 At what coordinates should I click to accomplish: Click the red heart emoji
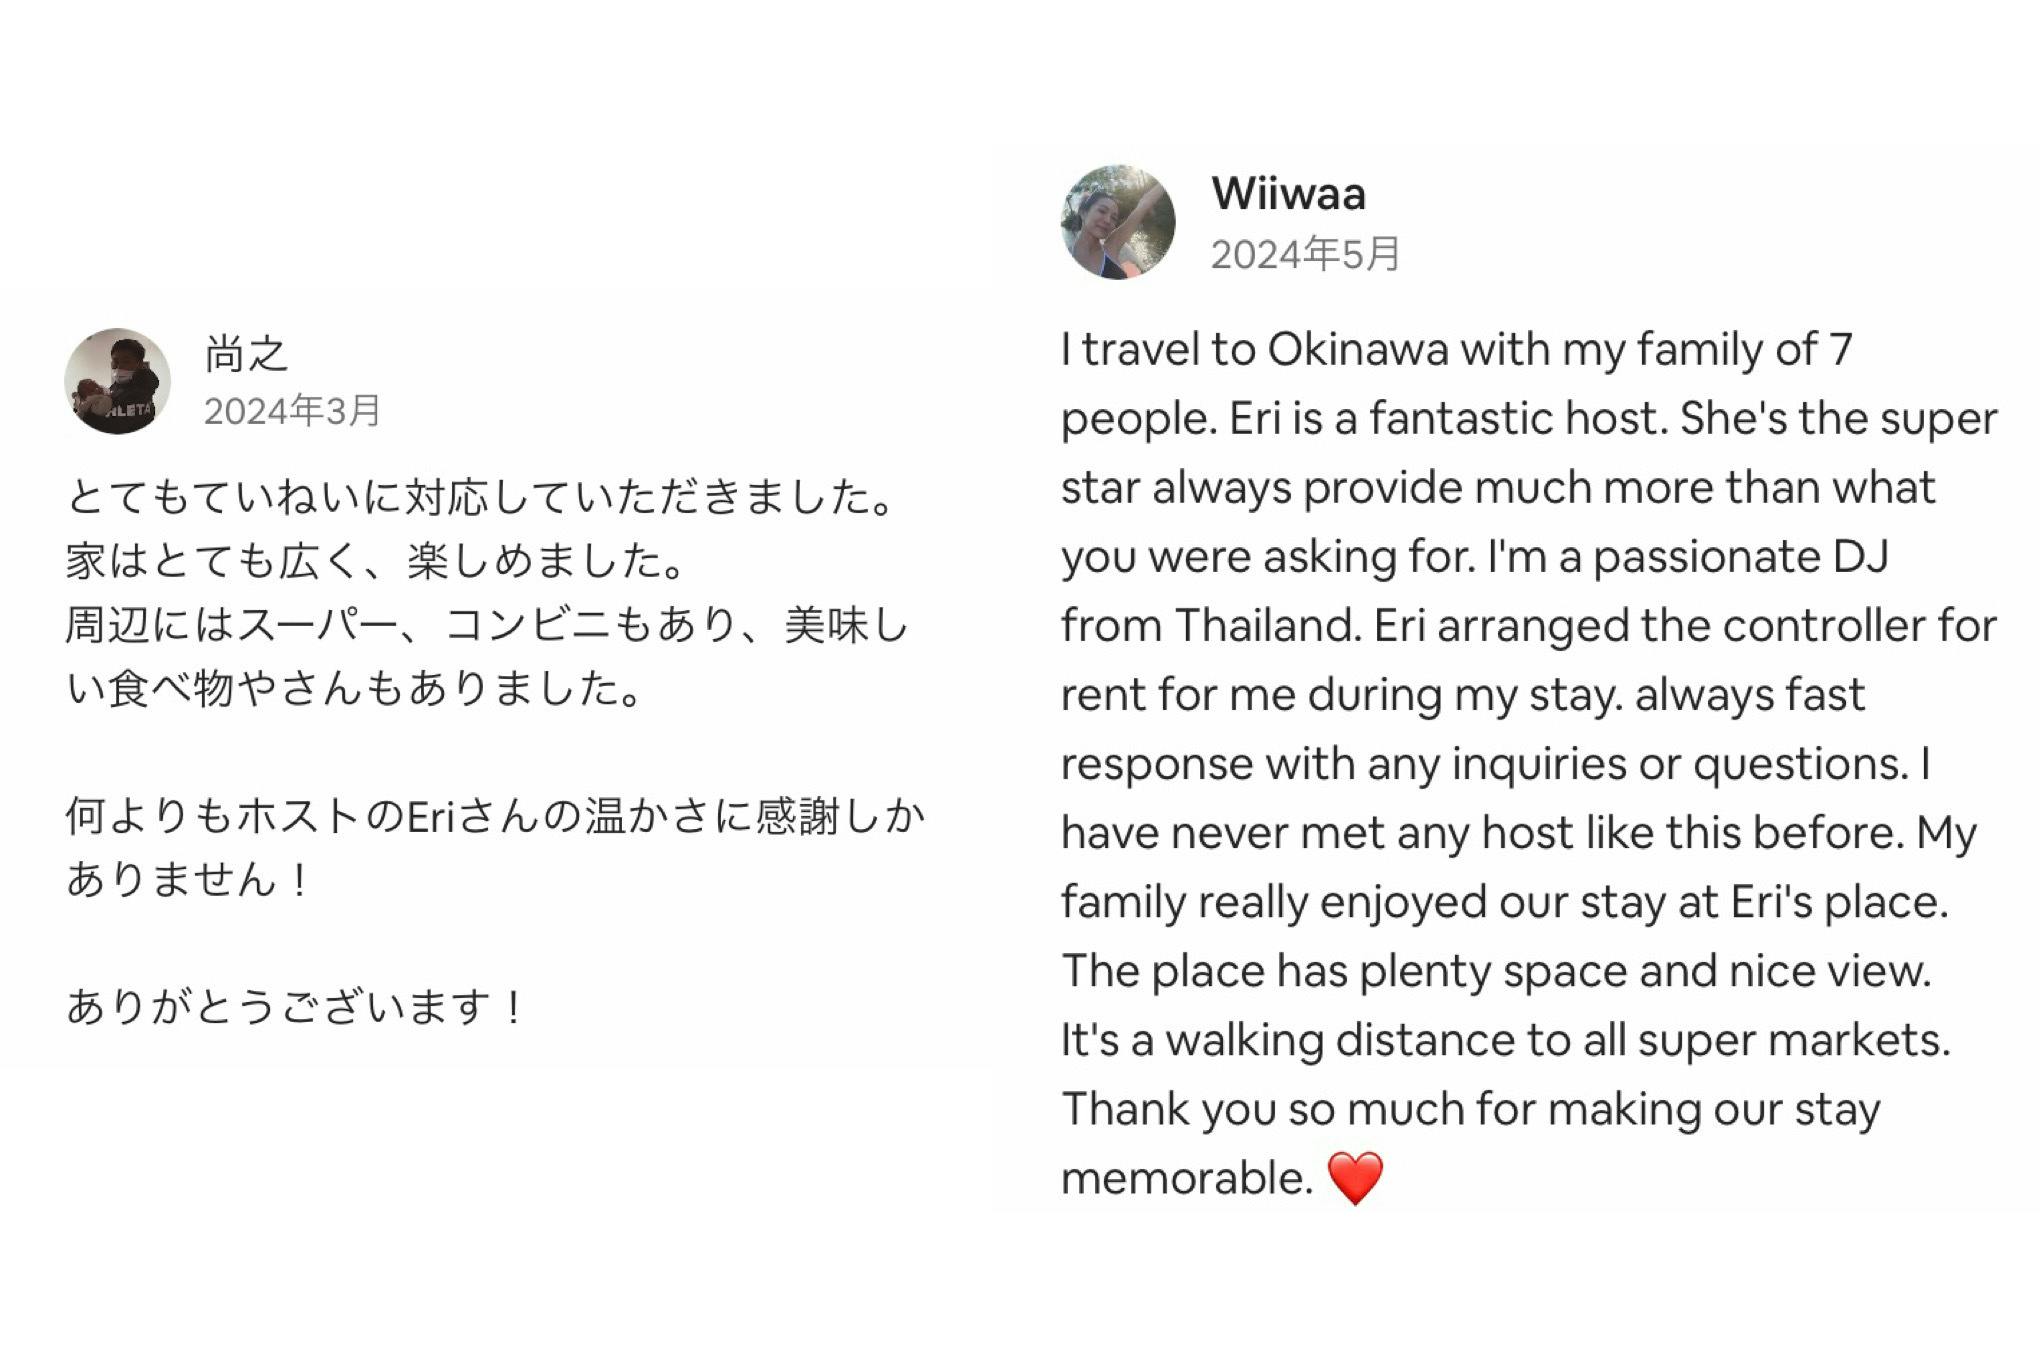coord(1355,1178)
